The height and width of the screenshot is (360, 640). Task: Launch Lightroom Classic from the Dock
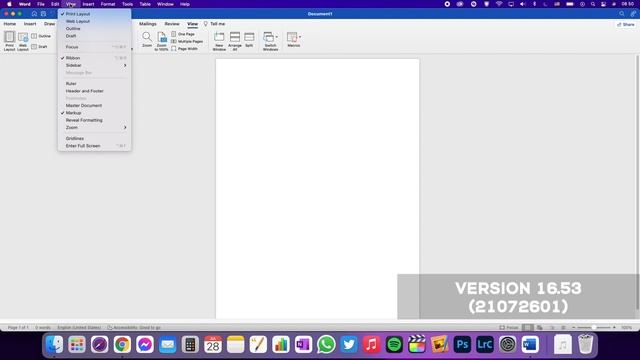[x=484, y=344]
